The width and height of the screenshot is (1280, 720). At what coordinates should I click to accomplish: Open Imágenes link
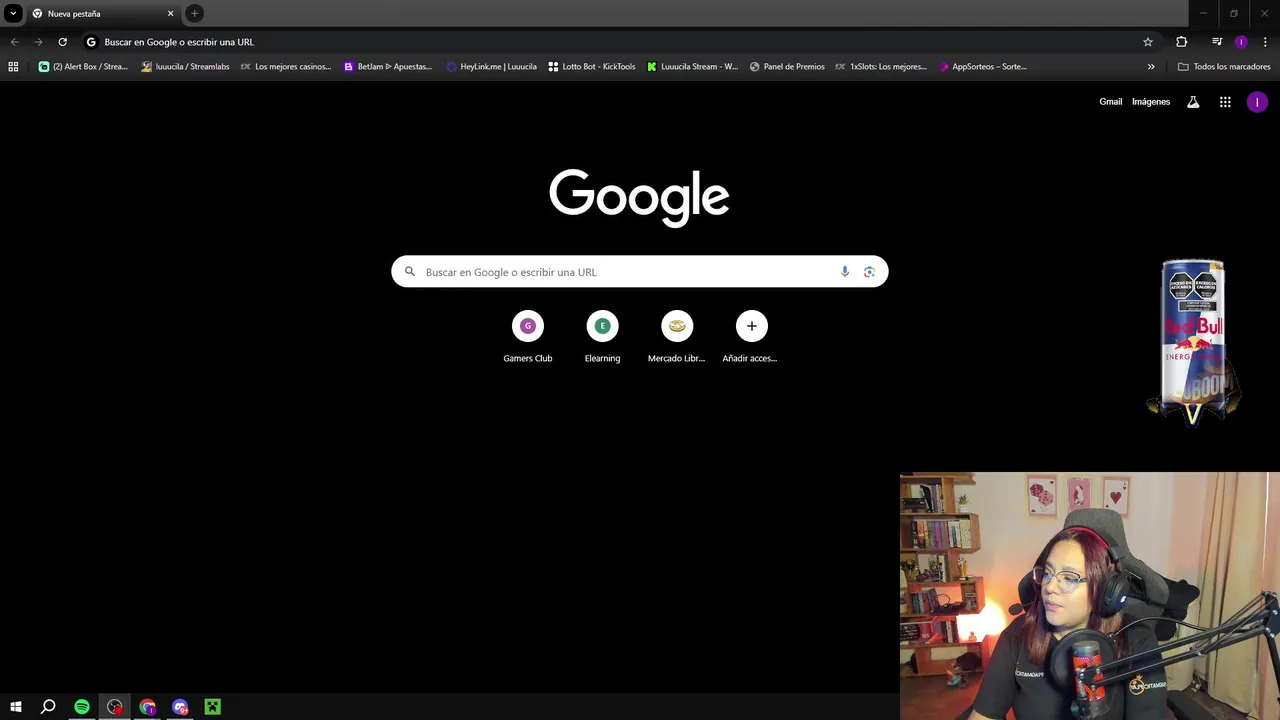pyautogui.click(x=1151, y=102)
